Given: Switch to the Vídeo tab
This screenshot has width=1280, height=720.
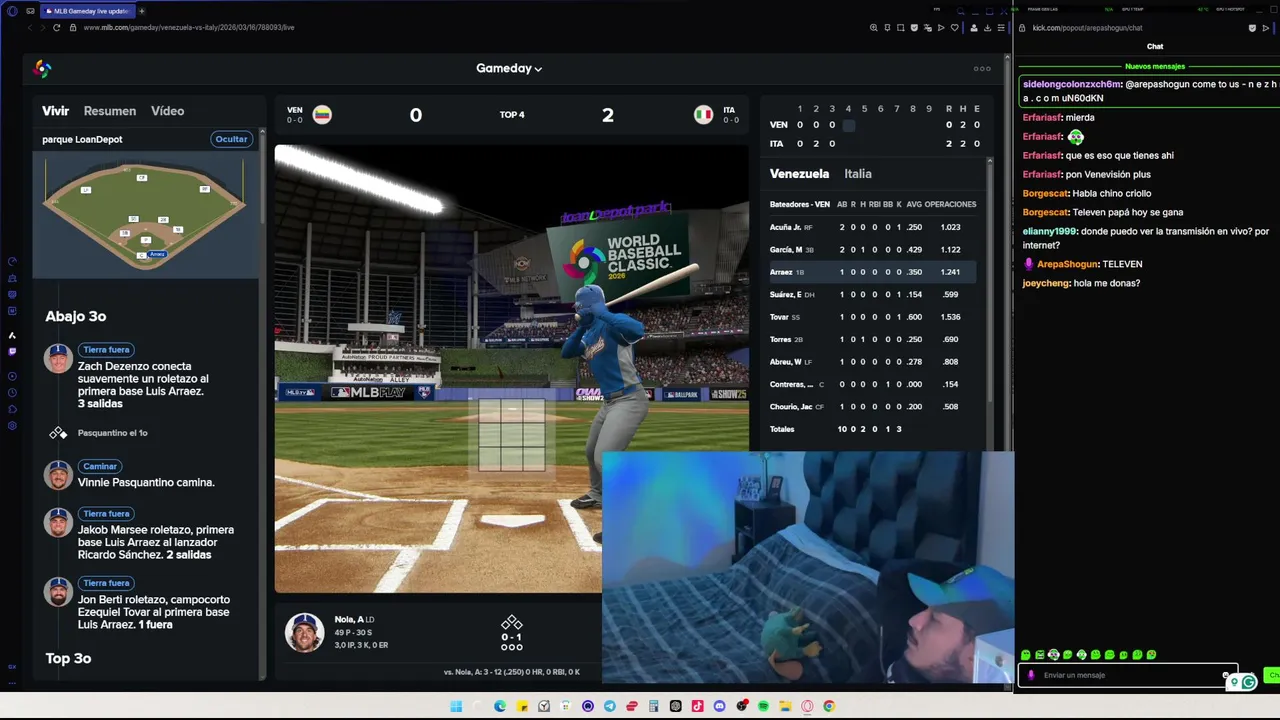Looking at the screenshot, I should pyautogui.click(x=167, y=111).
